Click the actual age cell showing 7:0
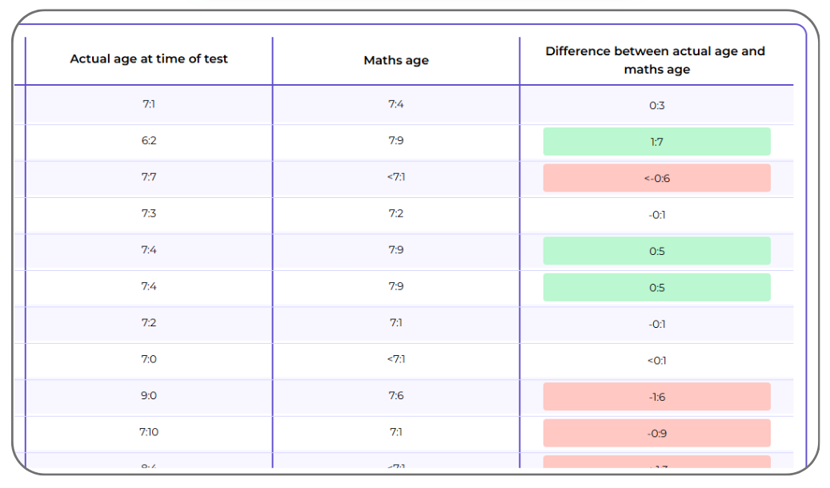 coord(149,359)
